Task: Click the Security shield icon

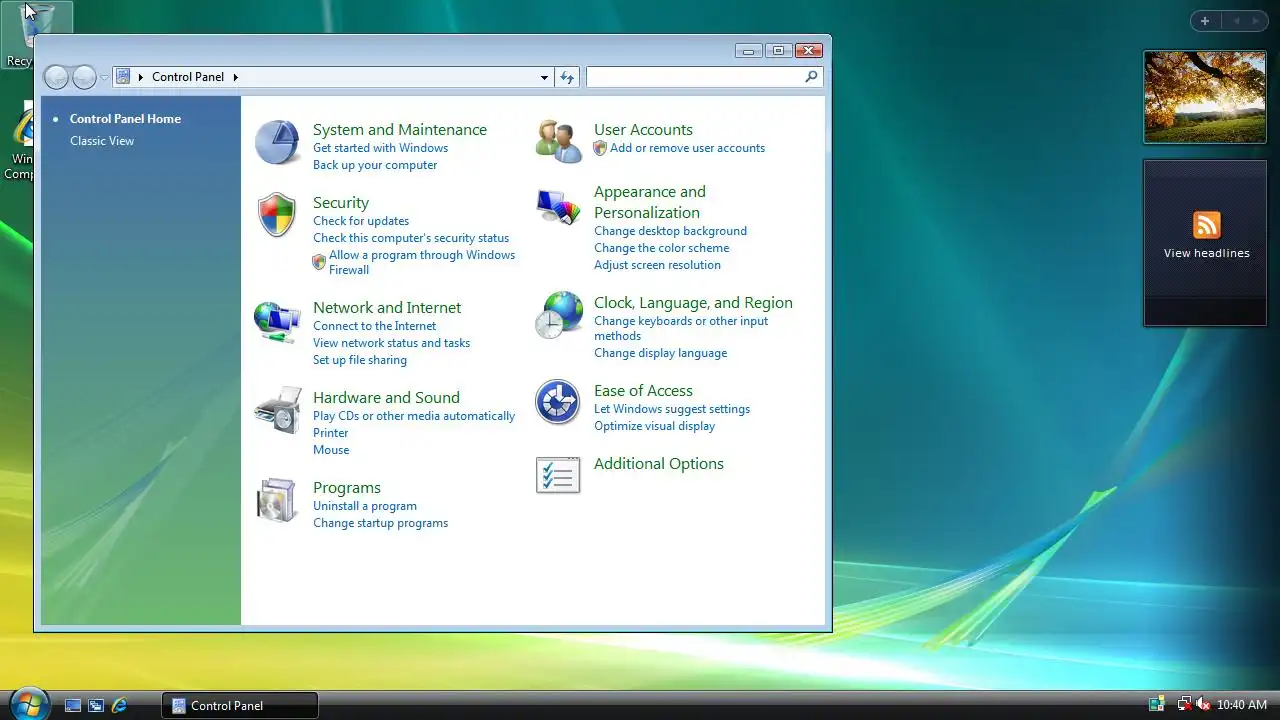Action: click(x=277, y=215)
